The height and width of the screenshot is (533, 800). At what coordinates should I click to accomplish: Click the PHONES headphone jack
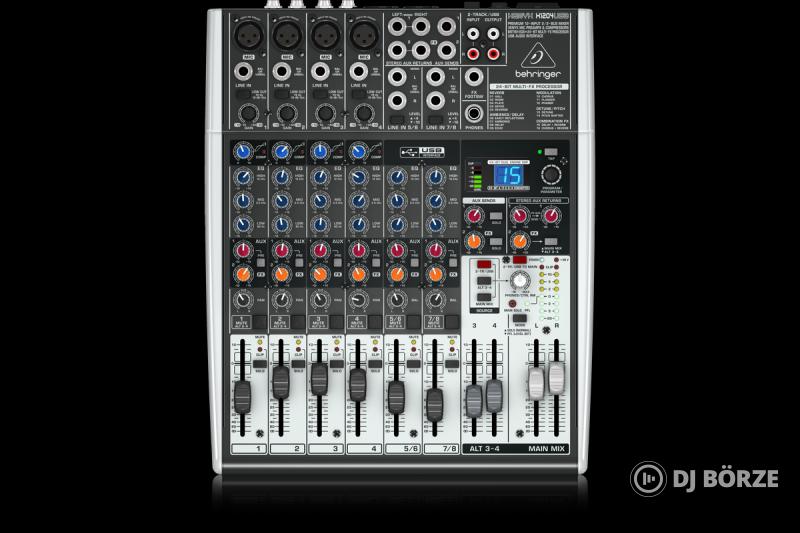(x=474, y=113)
